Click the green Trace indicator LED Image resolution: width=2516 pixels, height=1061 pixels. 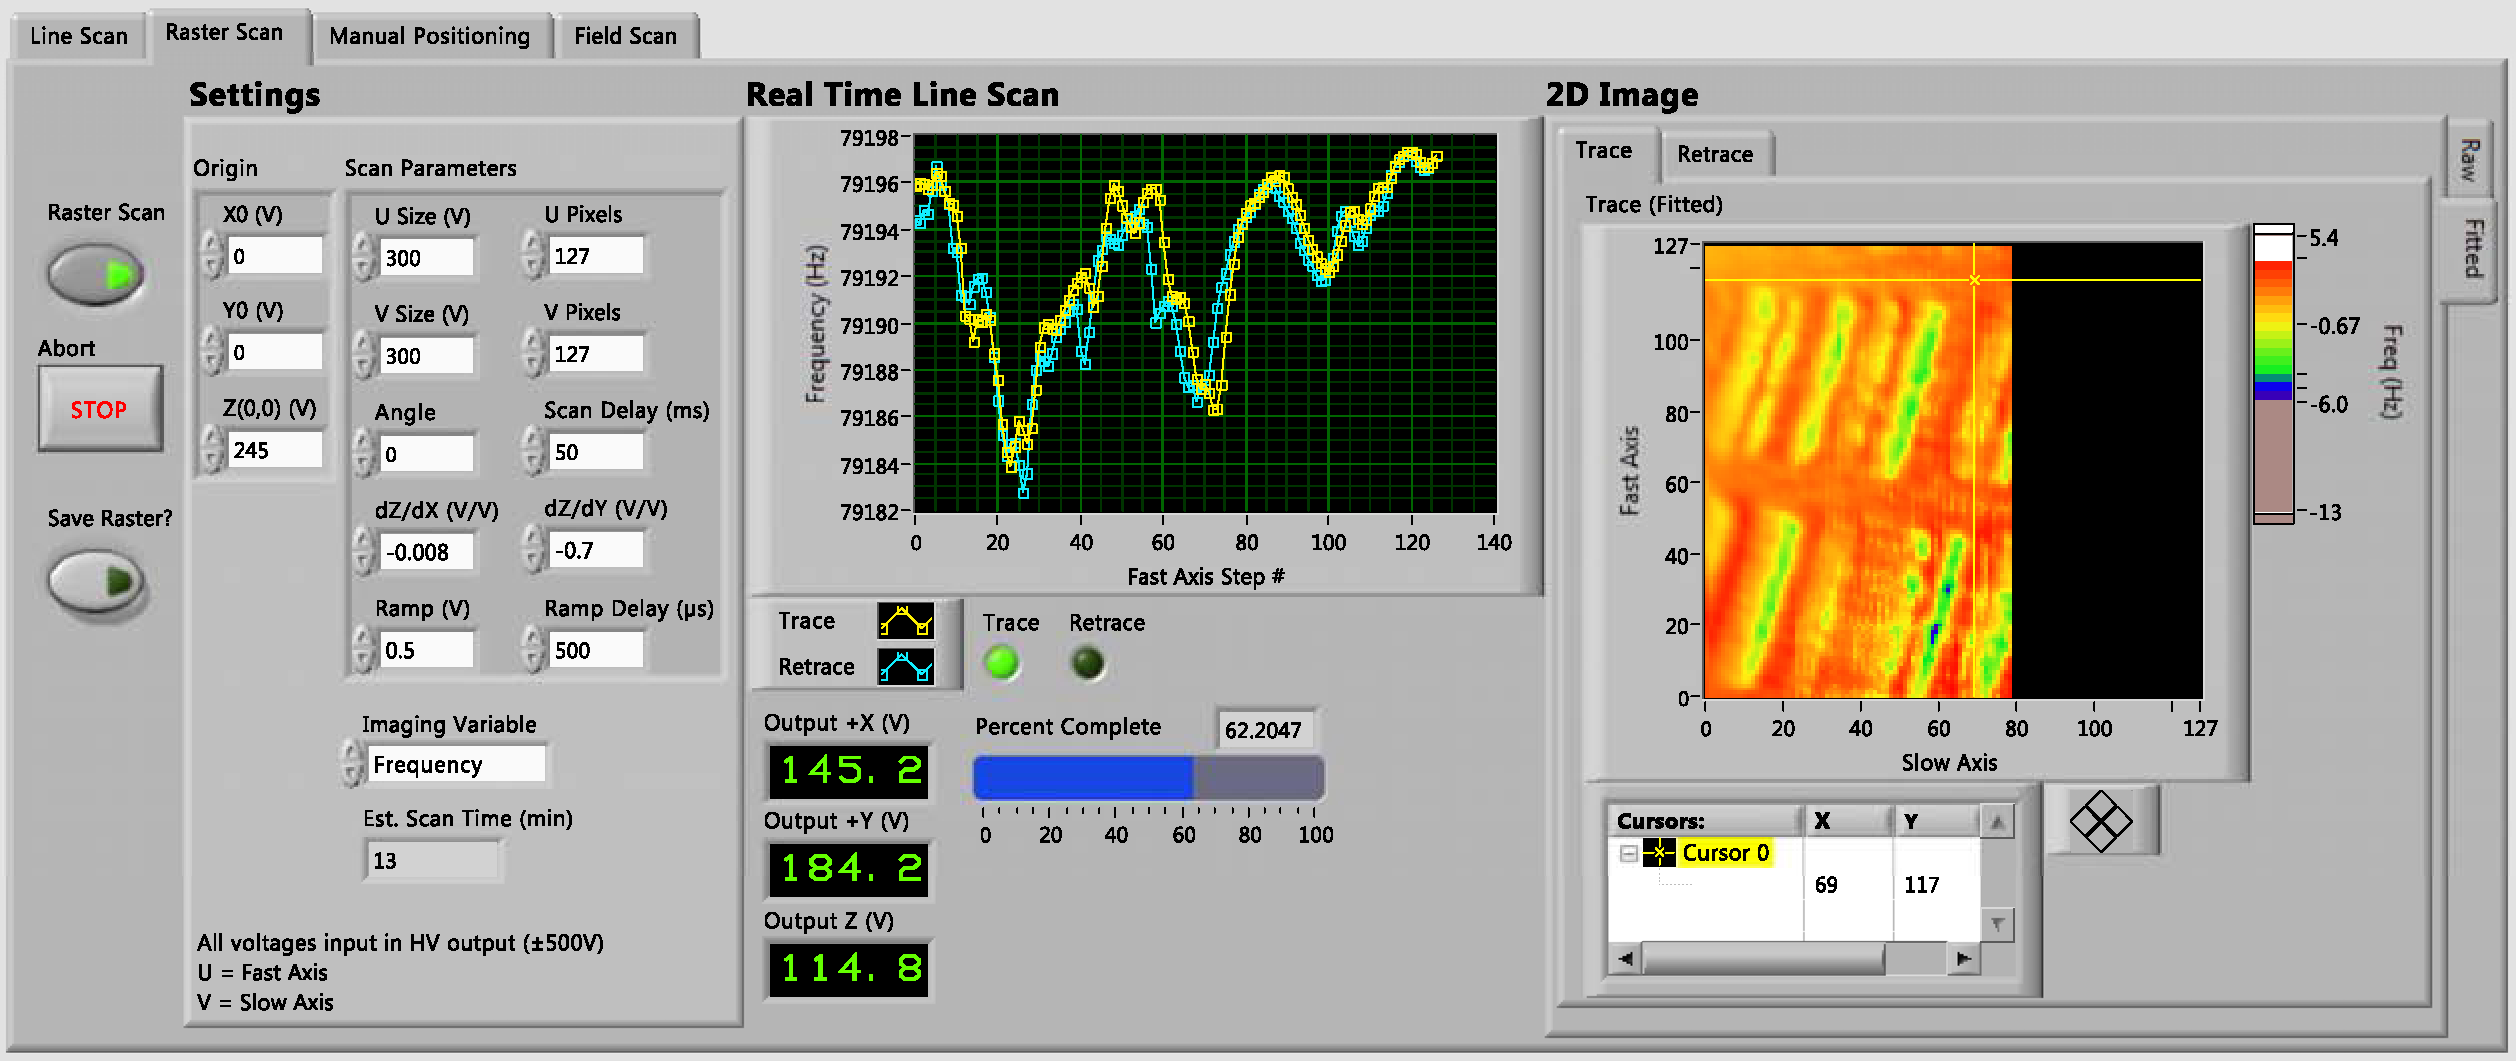pyautogui.click(x=1002, y=663)
